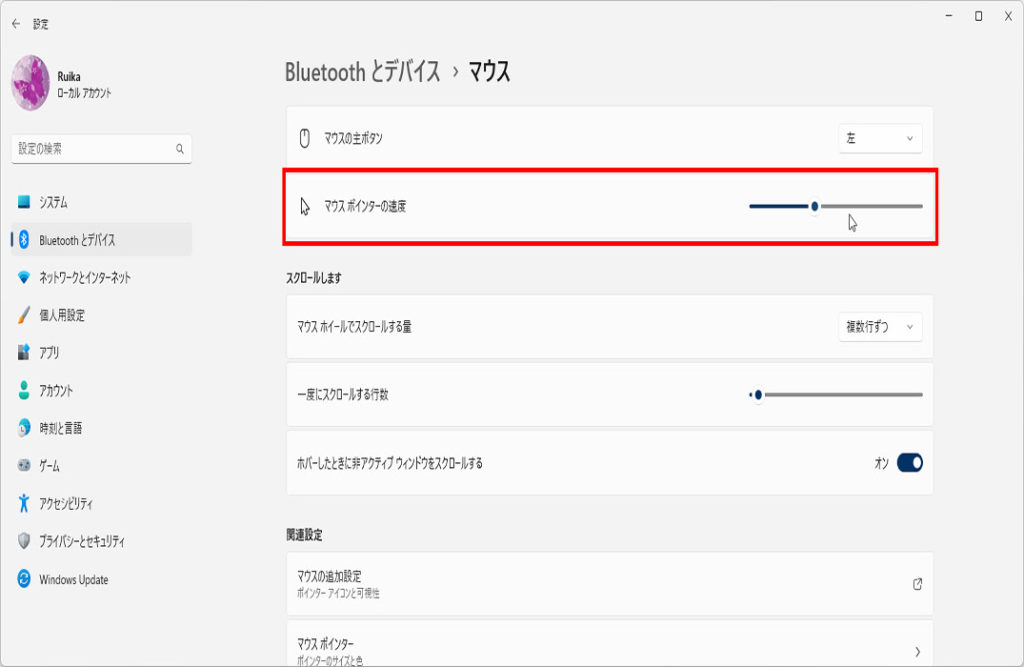Click the Bluetooth とデバイス breadcrumb link

362,72
